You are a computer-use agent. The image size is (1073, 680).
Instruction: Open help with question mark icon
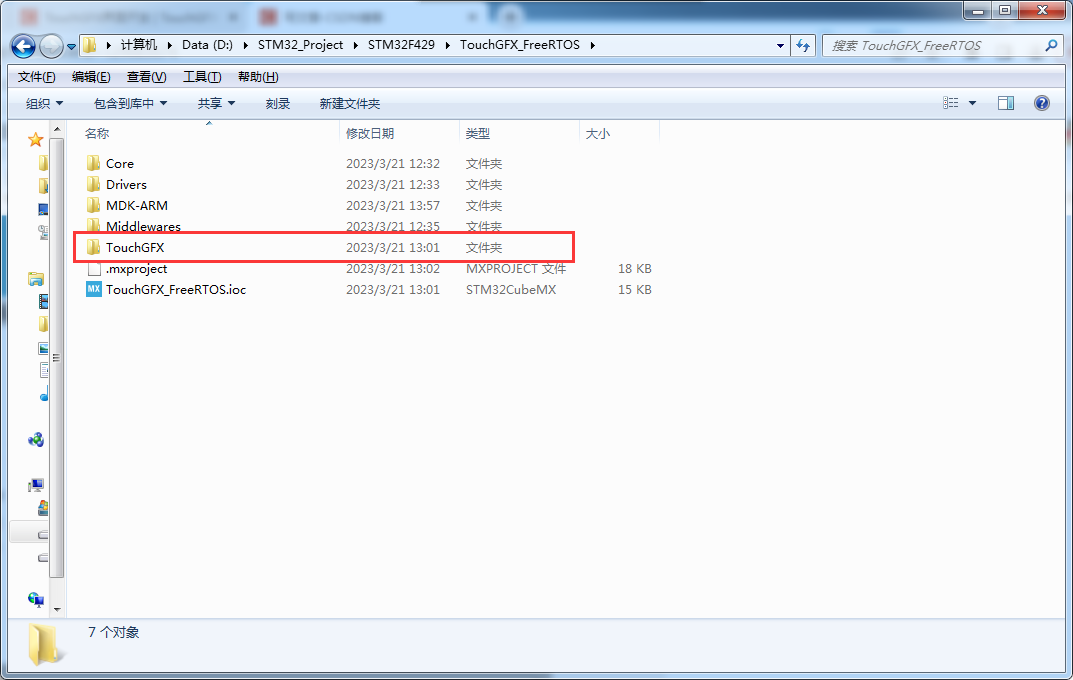[1042, 103]
